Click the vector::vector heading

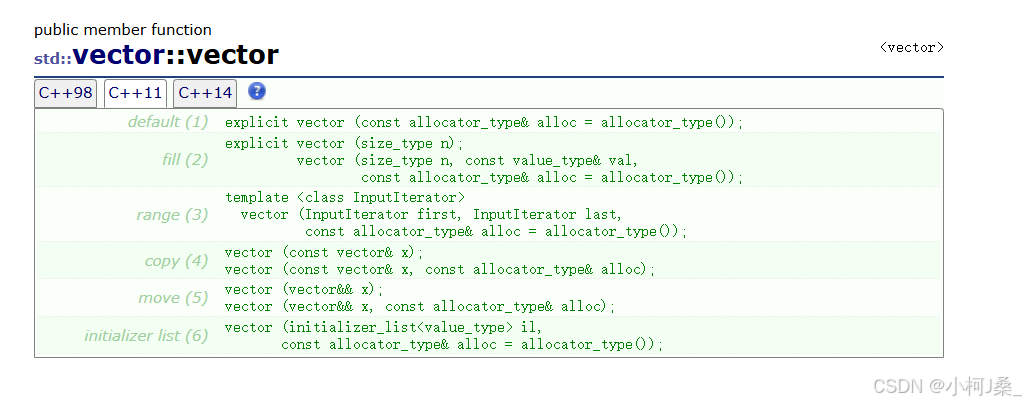(175, 55)
